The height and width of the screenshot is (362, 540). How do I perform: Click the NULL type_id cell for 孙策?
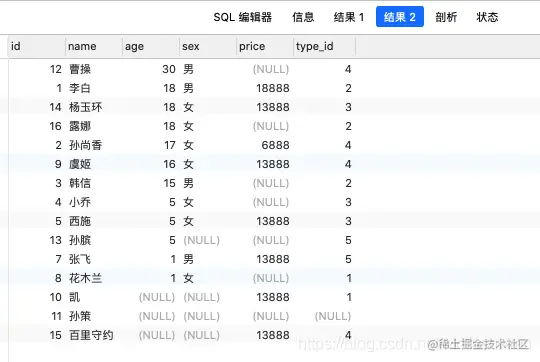[x=333, y=316]
